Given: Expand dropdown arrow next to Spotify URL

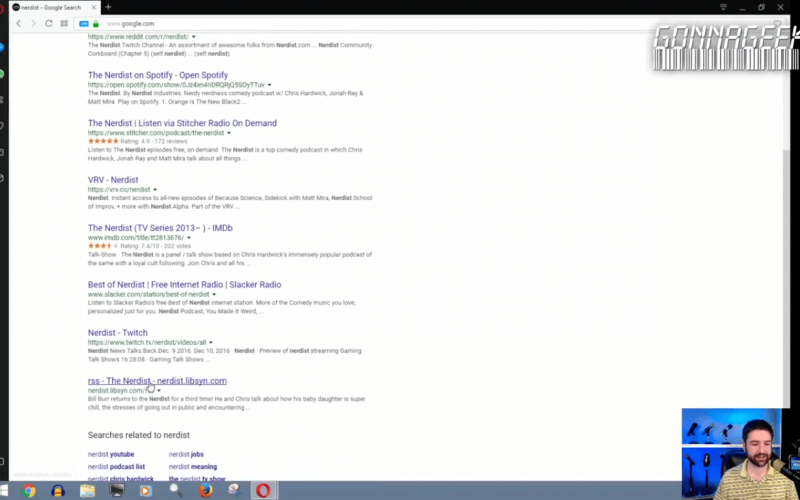Looking at the screenshot, I should [x=271, y=85].
